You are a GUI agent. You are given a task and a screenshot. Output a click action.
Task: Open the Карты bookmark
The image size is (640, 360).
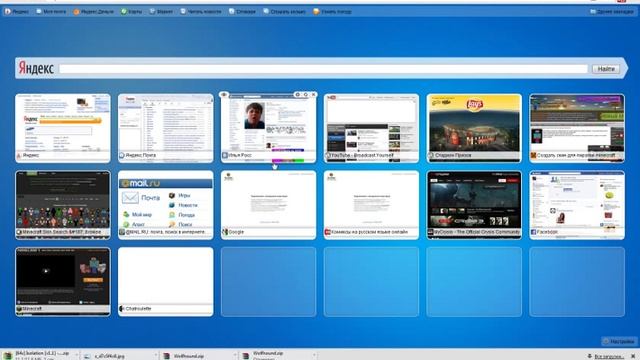(x=131, y=12)
